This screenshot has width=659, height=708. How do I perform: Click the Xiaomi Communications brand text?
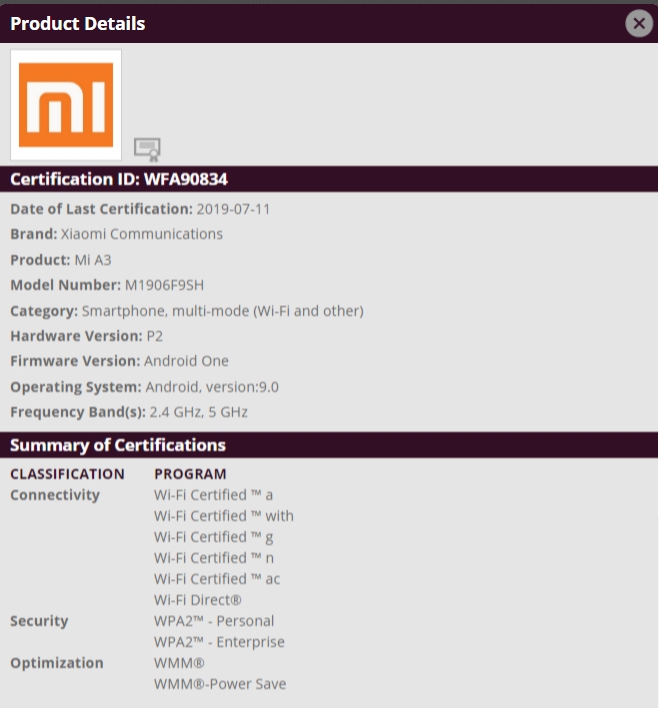(x=142, y=234)
